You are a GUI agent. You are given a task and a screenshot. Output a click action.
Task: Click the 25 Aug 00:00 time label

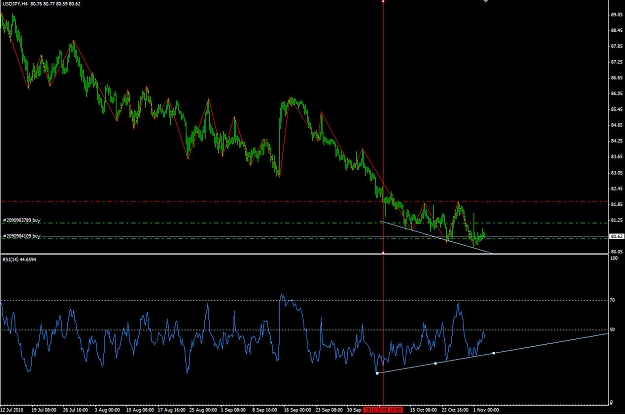[x=203, y=410]
